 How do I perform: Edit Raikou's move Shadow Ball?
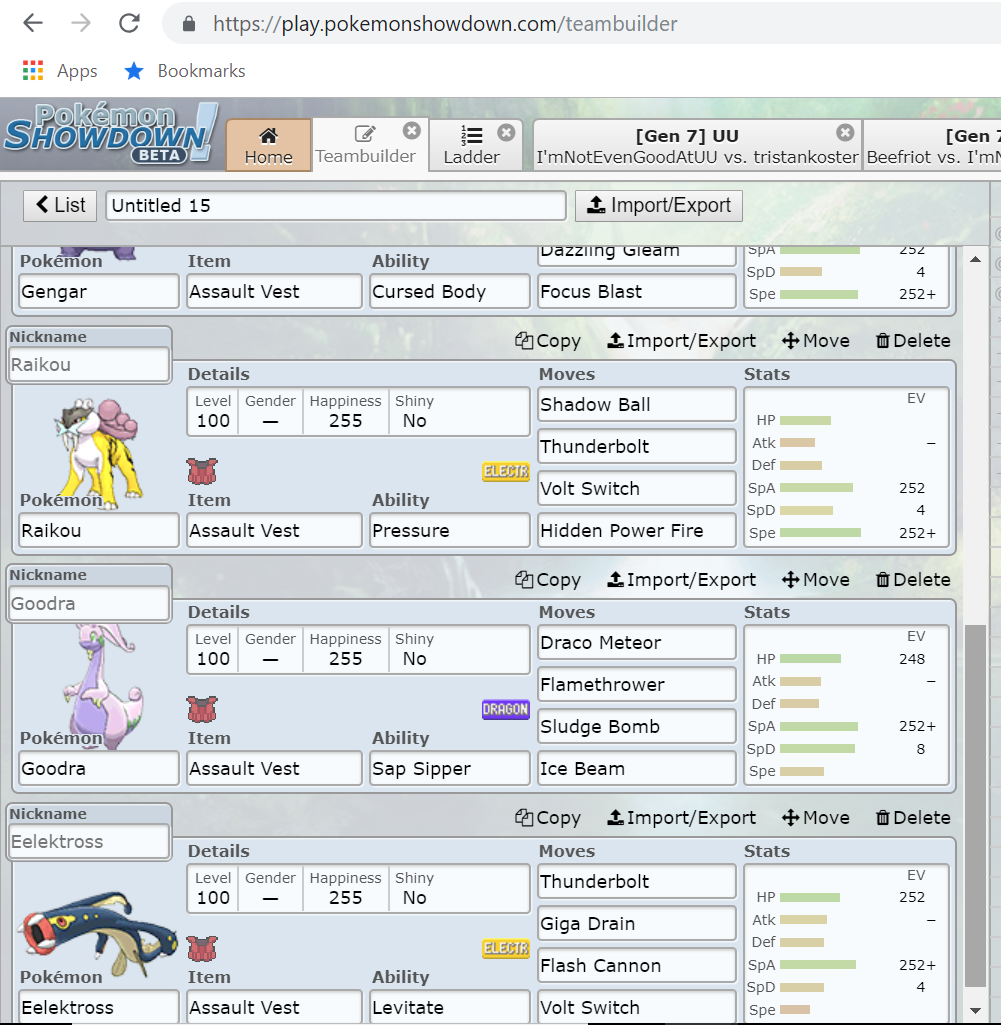637,405
